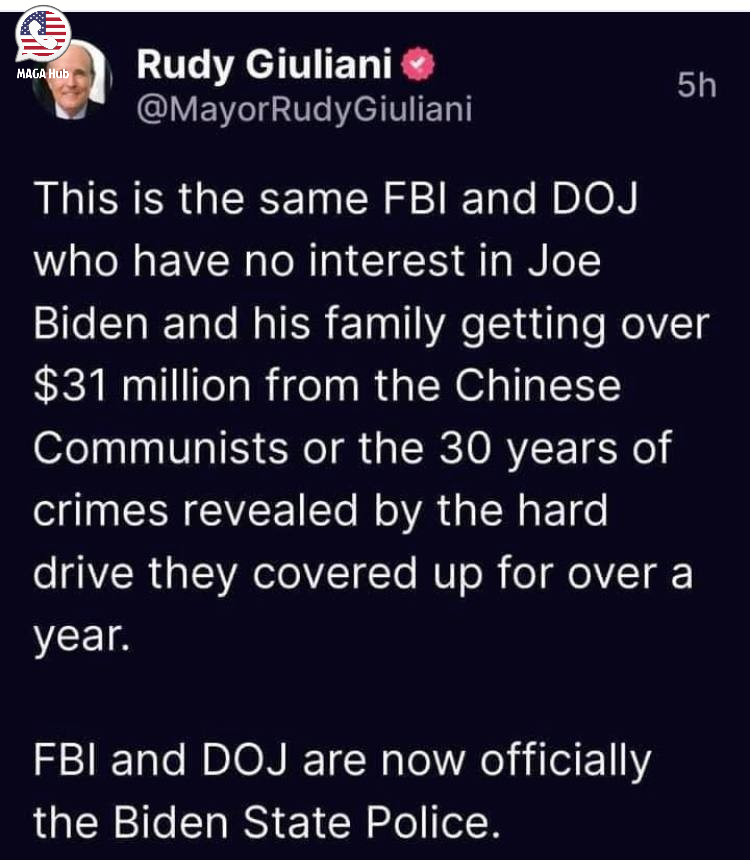750x860 pixels.
Task: Click the word "year." ending the first paragraph
Action: tap(81, 637)
